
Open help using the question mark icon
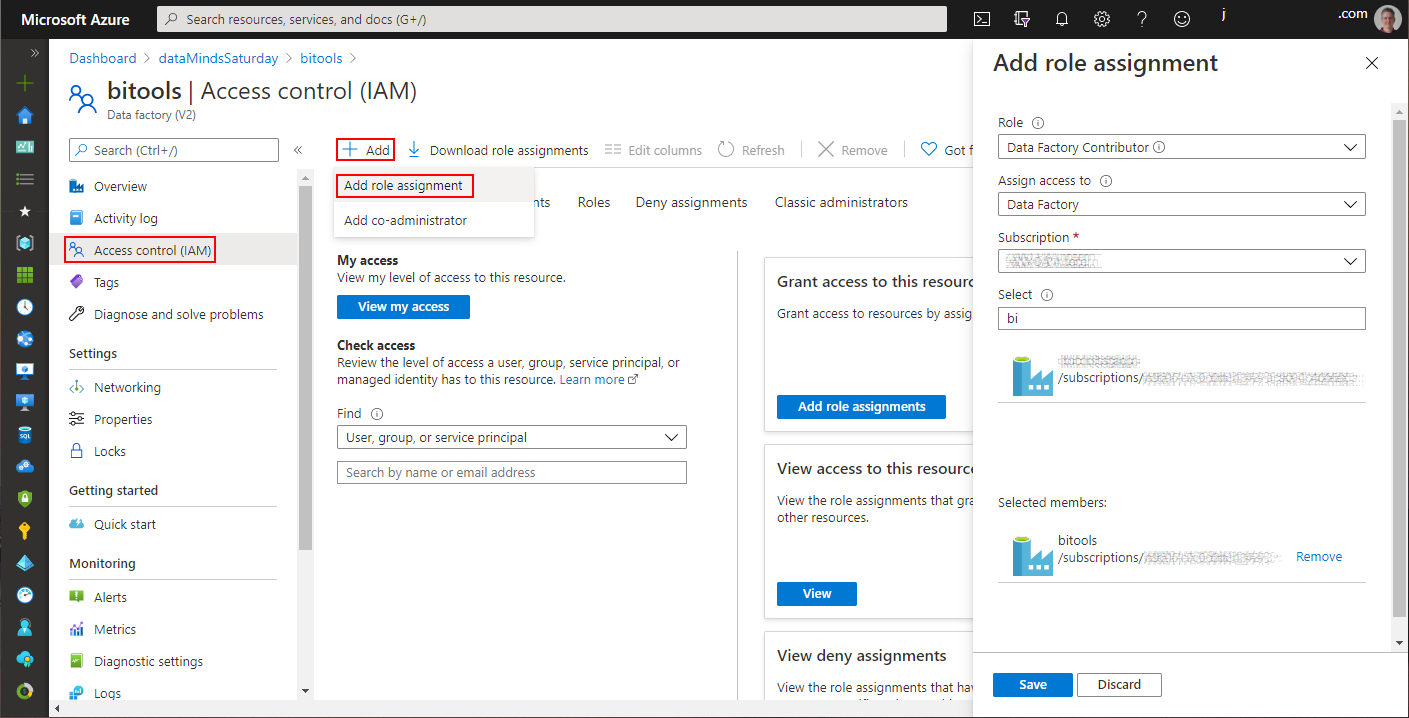1141,18
